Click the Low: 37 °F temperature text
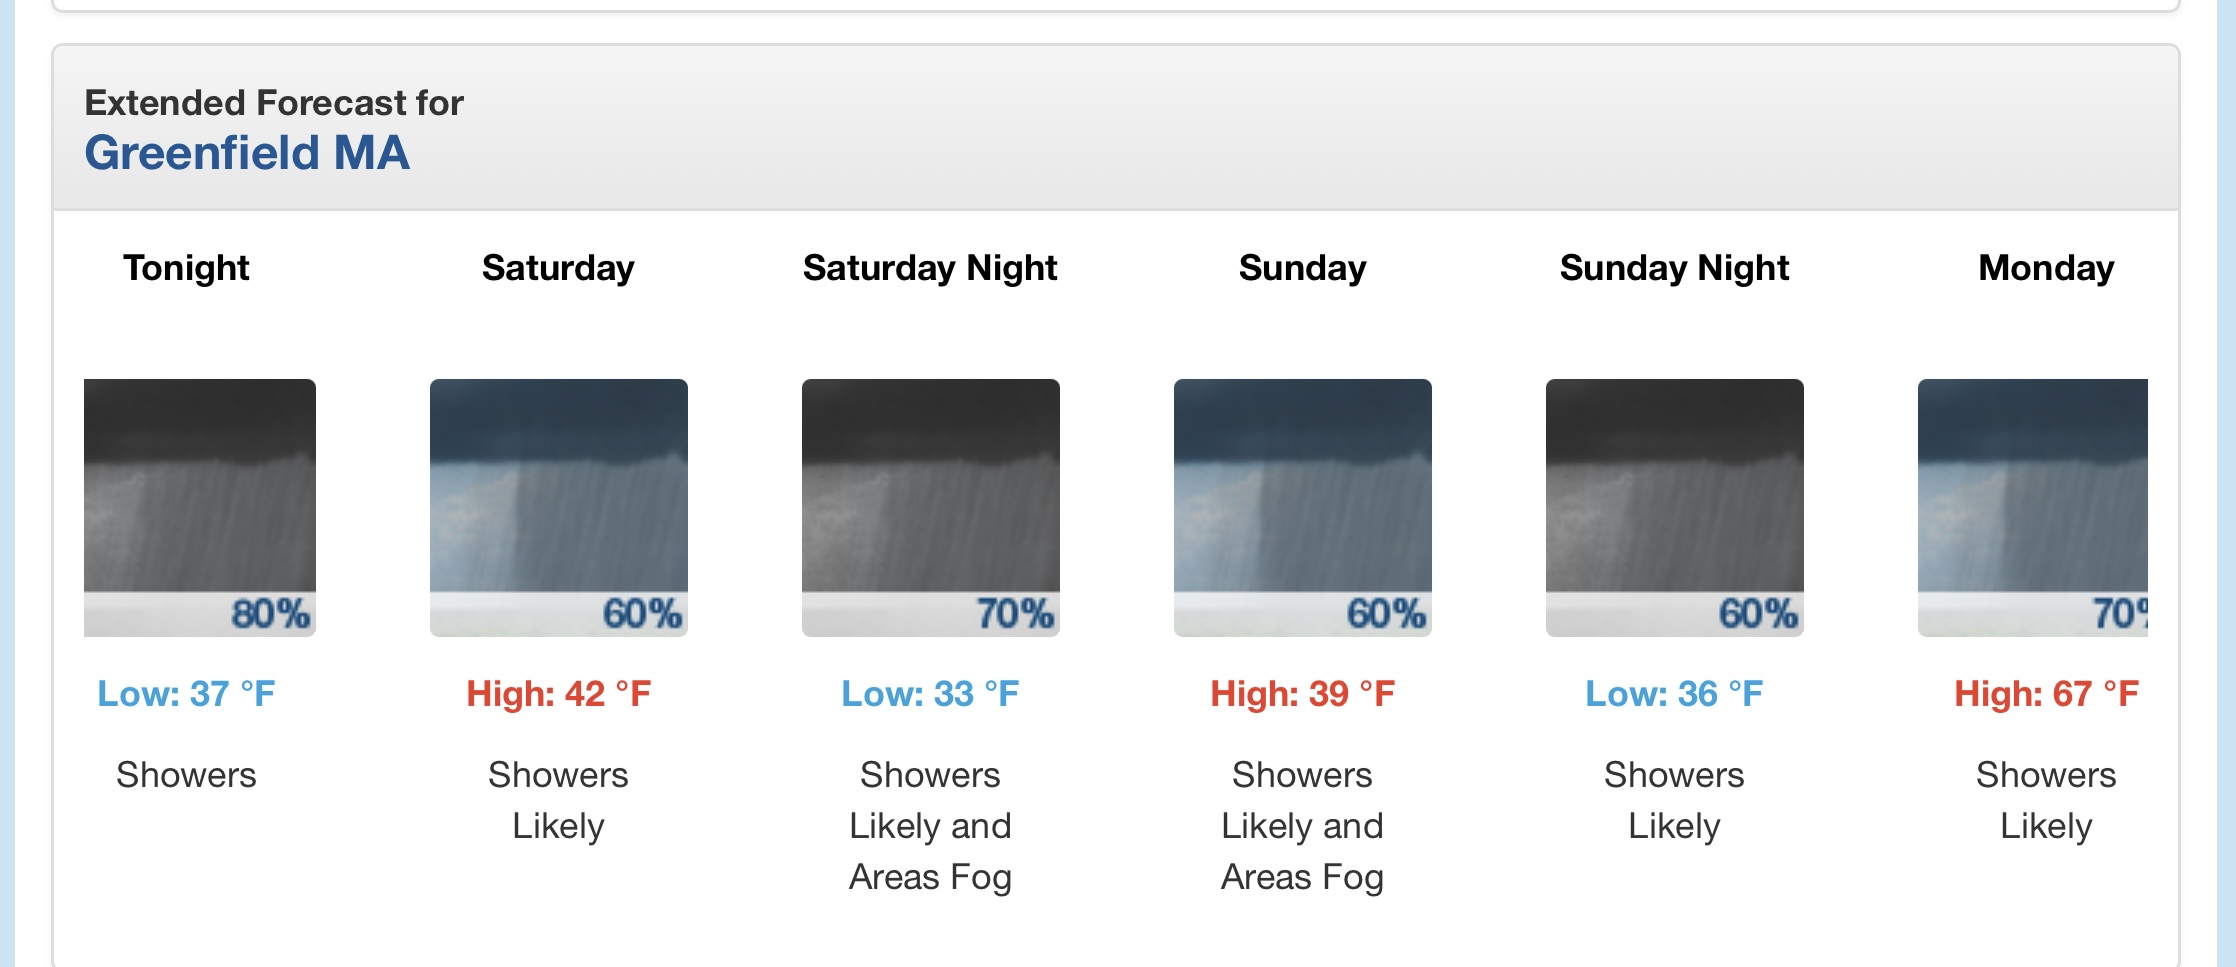Viewport: 2236px width, 967px height. 186,694
